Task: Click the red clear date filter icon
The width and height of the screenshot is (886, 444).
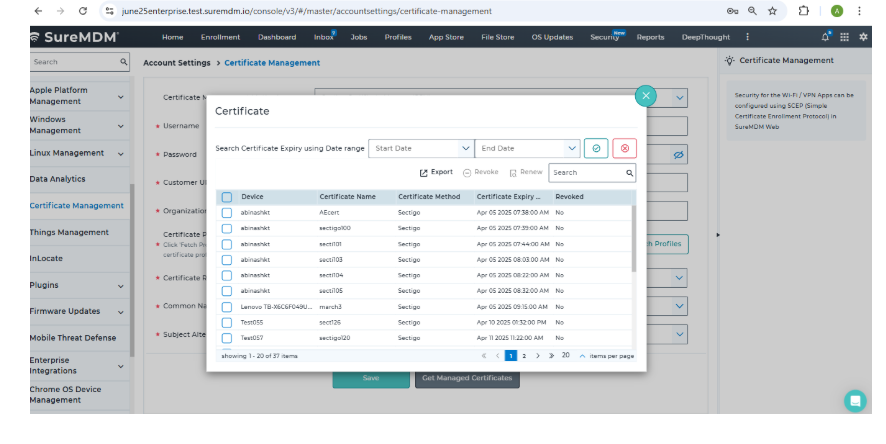Action: (x=624, y=148)
